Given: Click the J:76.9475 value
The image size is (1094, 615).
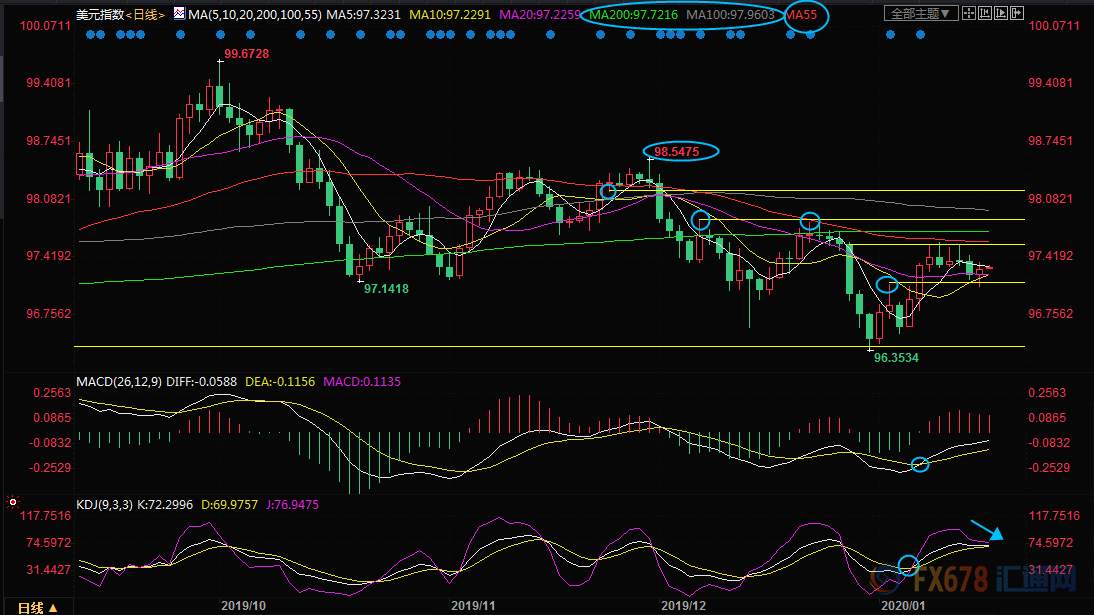Looking at the screenshot, I should point(292,505).
